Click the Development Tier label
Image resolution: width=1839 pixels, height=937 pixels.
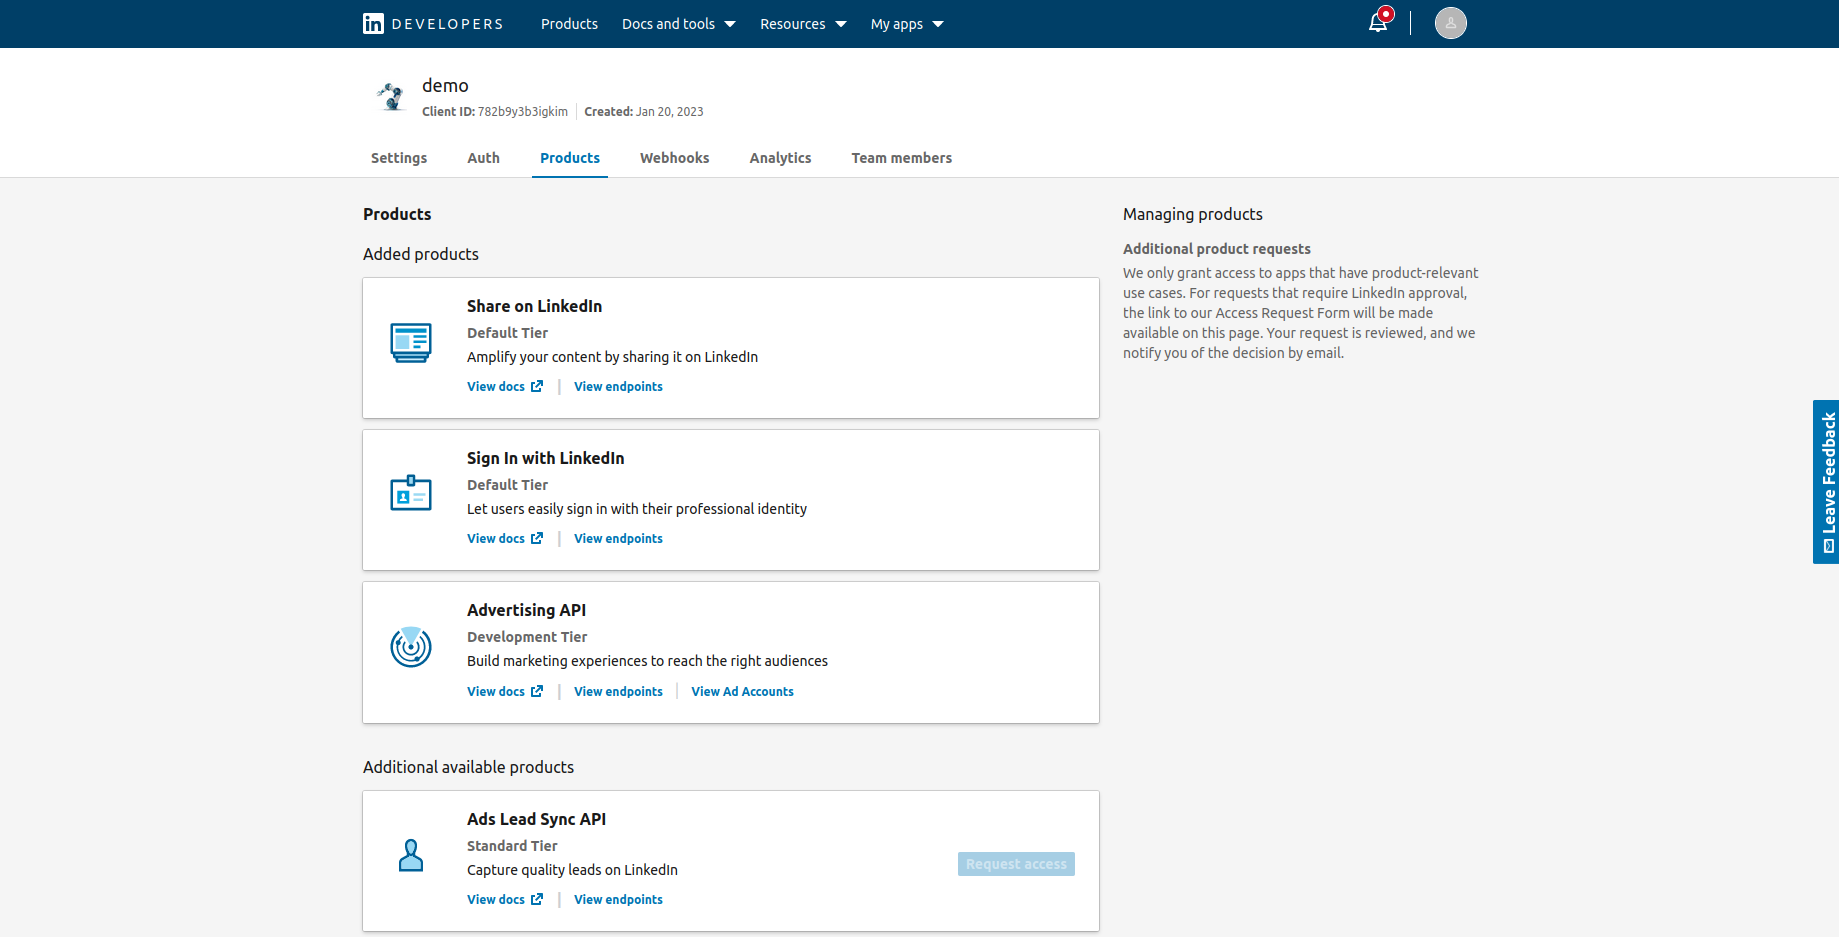pyautogui.click(x=527, y=637)
